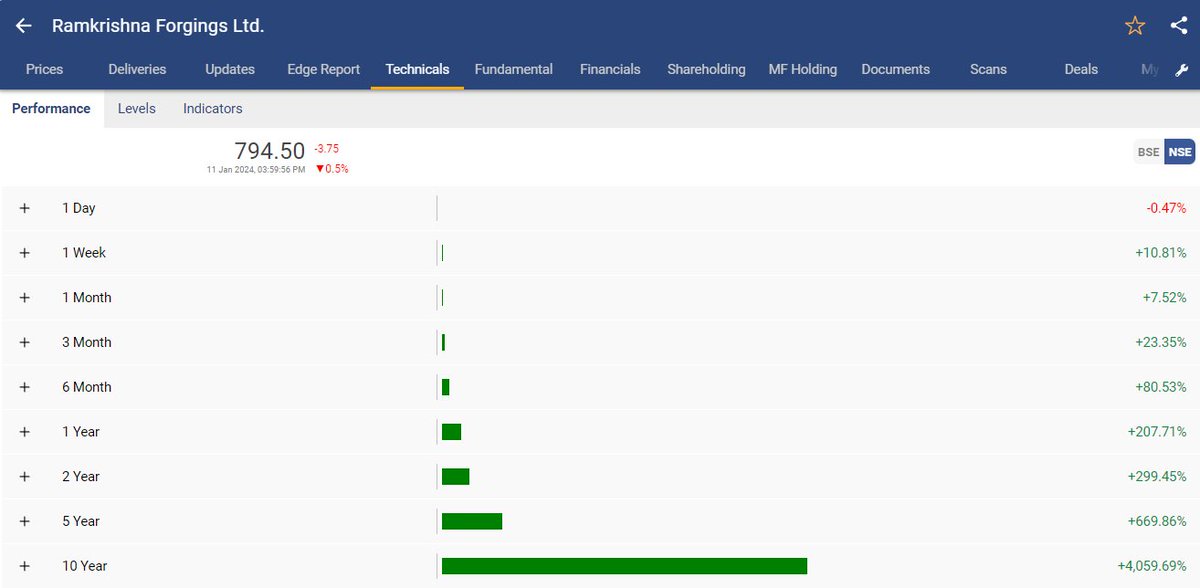
Task: Expand the 5 Year performance row
Action: [x=25, y=521]
